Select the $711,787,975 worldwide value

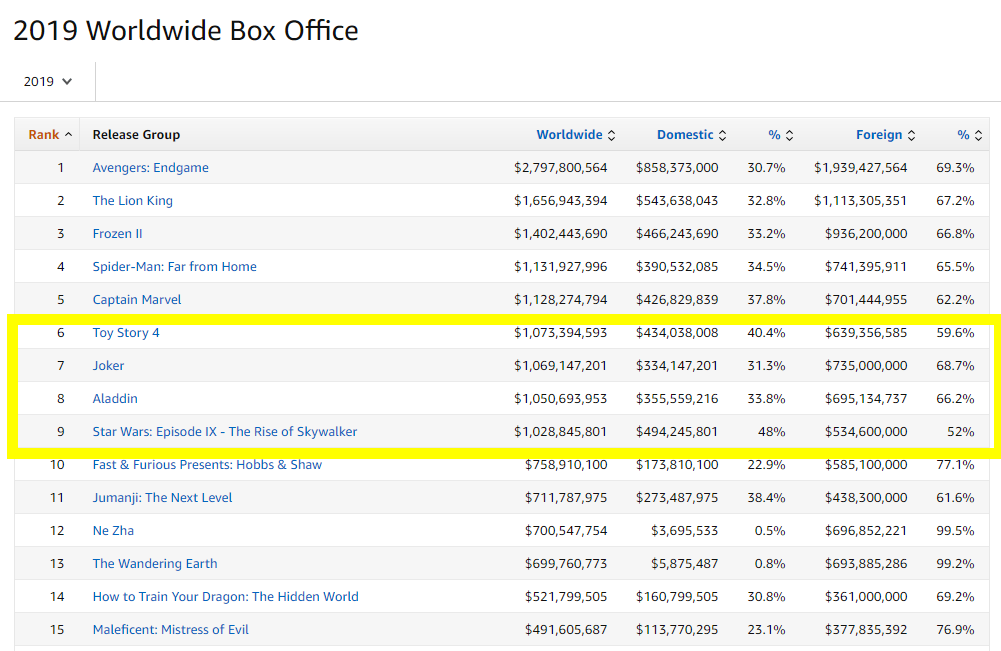click(x=566, y=498)
